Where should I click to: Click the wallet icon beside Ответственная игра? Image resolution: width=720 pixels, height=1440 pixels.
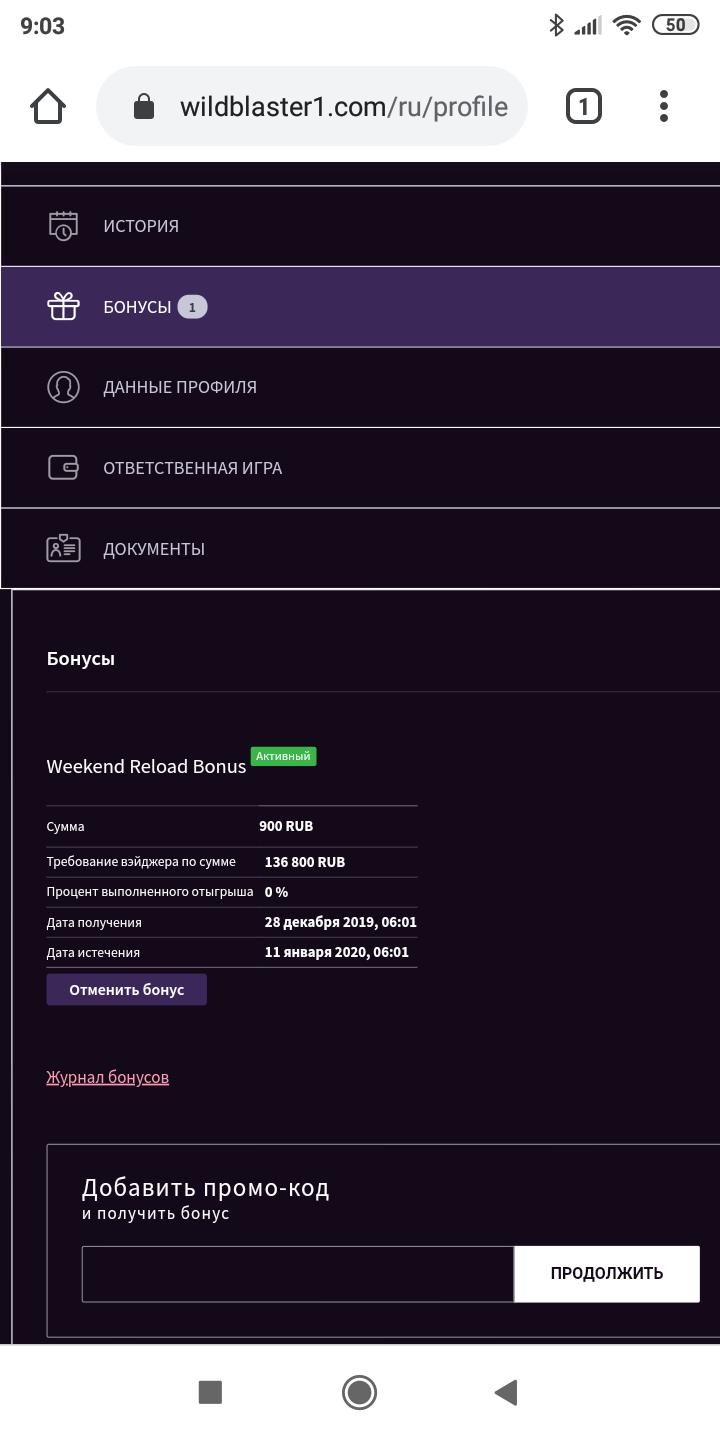coord(63,468)
